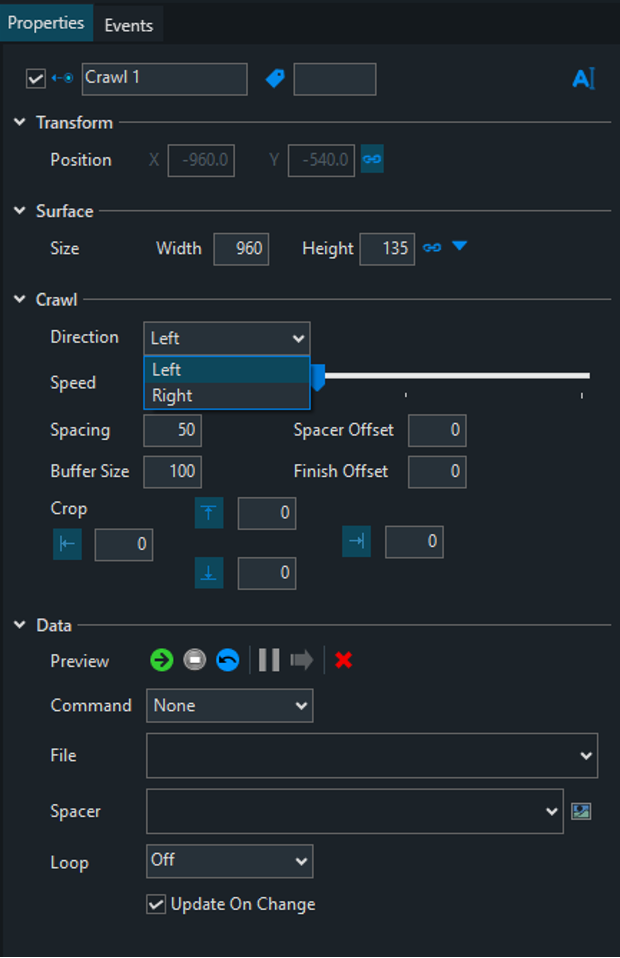Click the red X clear data icon
The height and width of the screenshot is (958, 620).
coord(344,660)
